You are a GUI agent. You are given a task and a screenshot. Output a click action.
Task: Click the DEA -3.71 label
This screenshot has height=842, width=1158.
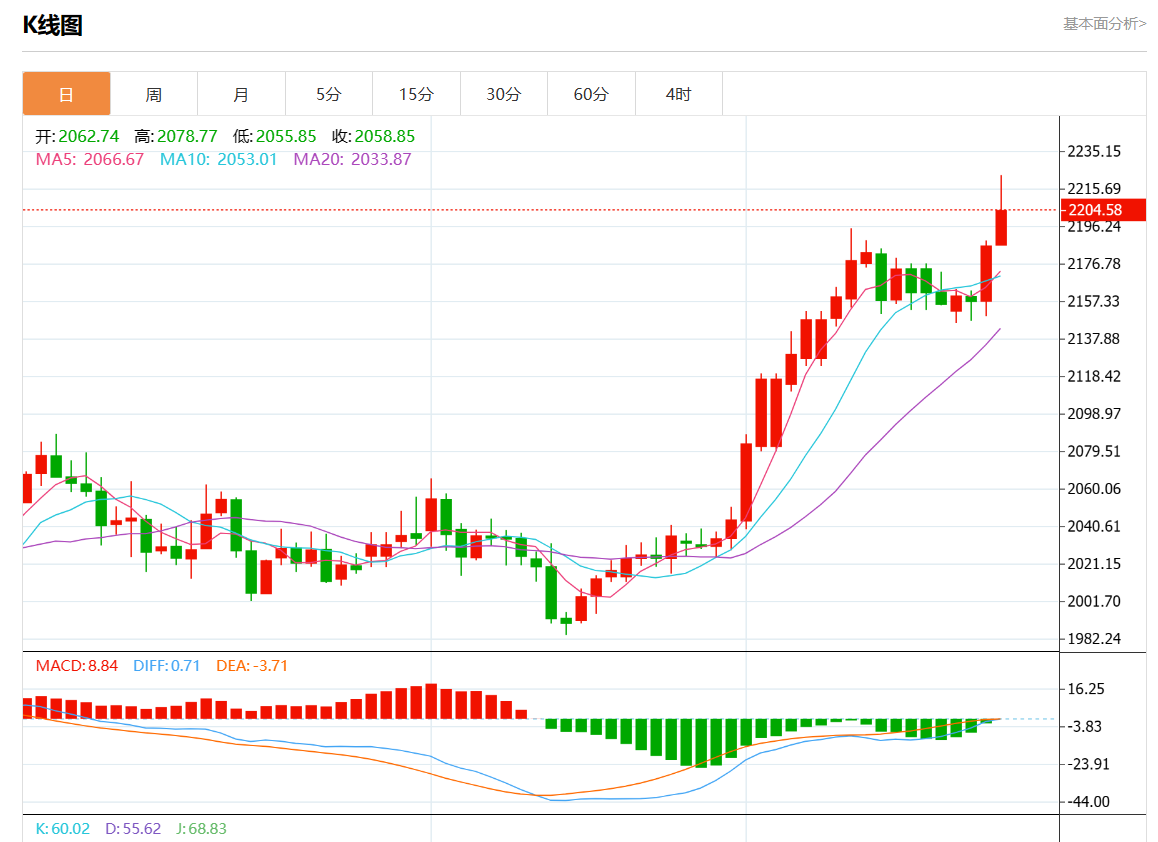point(252,666)
